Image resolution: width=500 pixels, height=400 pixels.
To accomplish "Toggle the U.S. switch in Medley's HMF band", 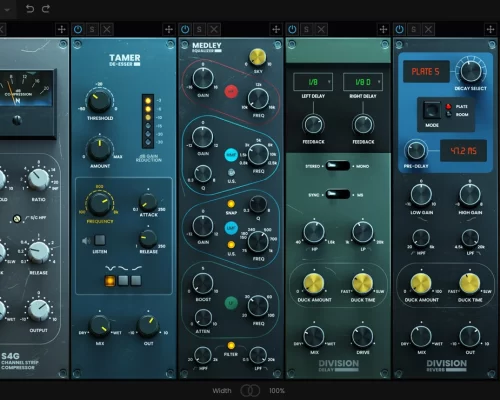I will pos(231,172).
